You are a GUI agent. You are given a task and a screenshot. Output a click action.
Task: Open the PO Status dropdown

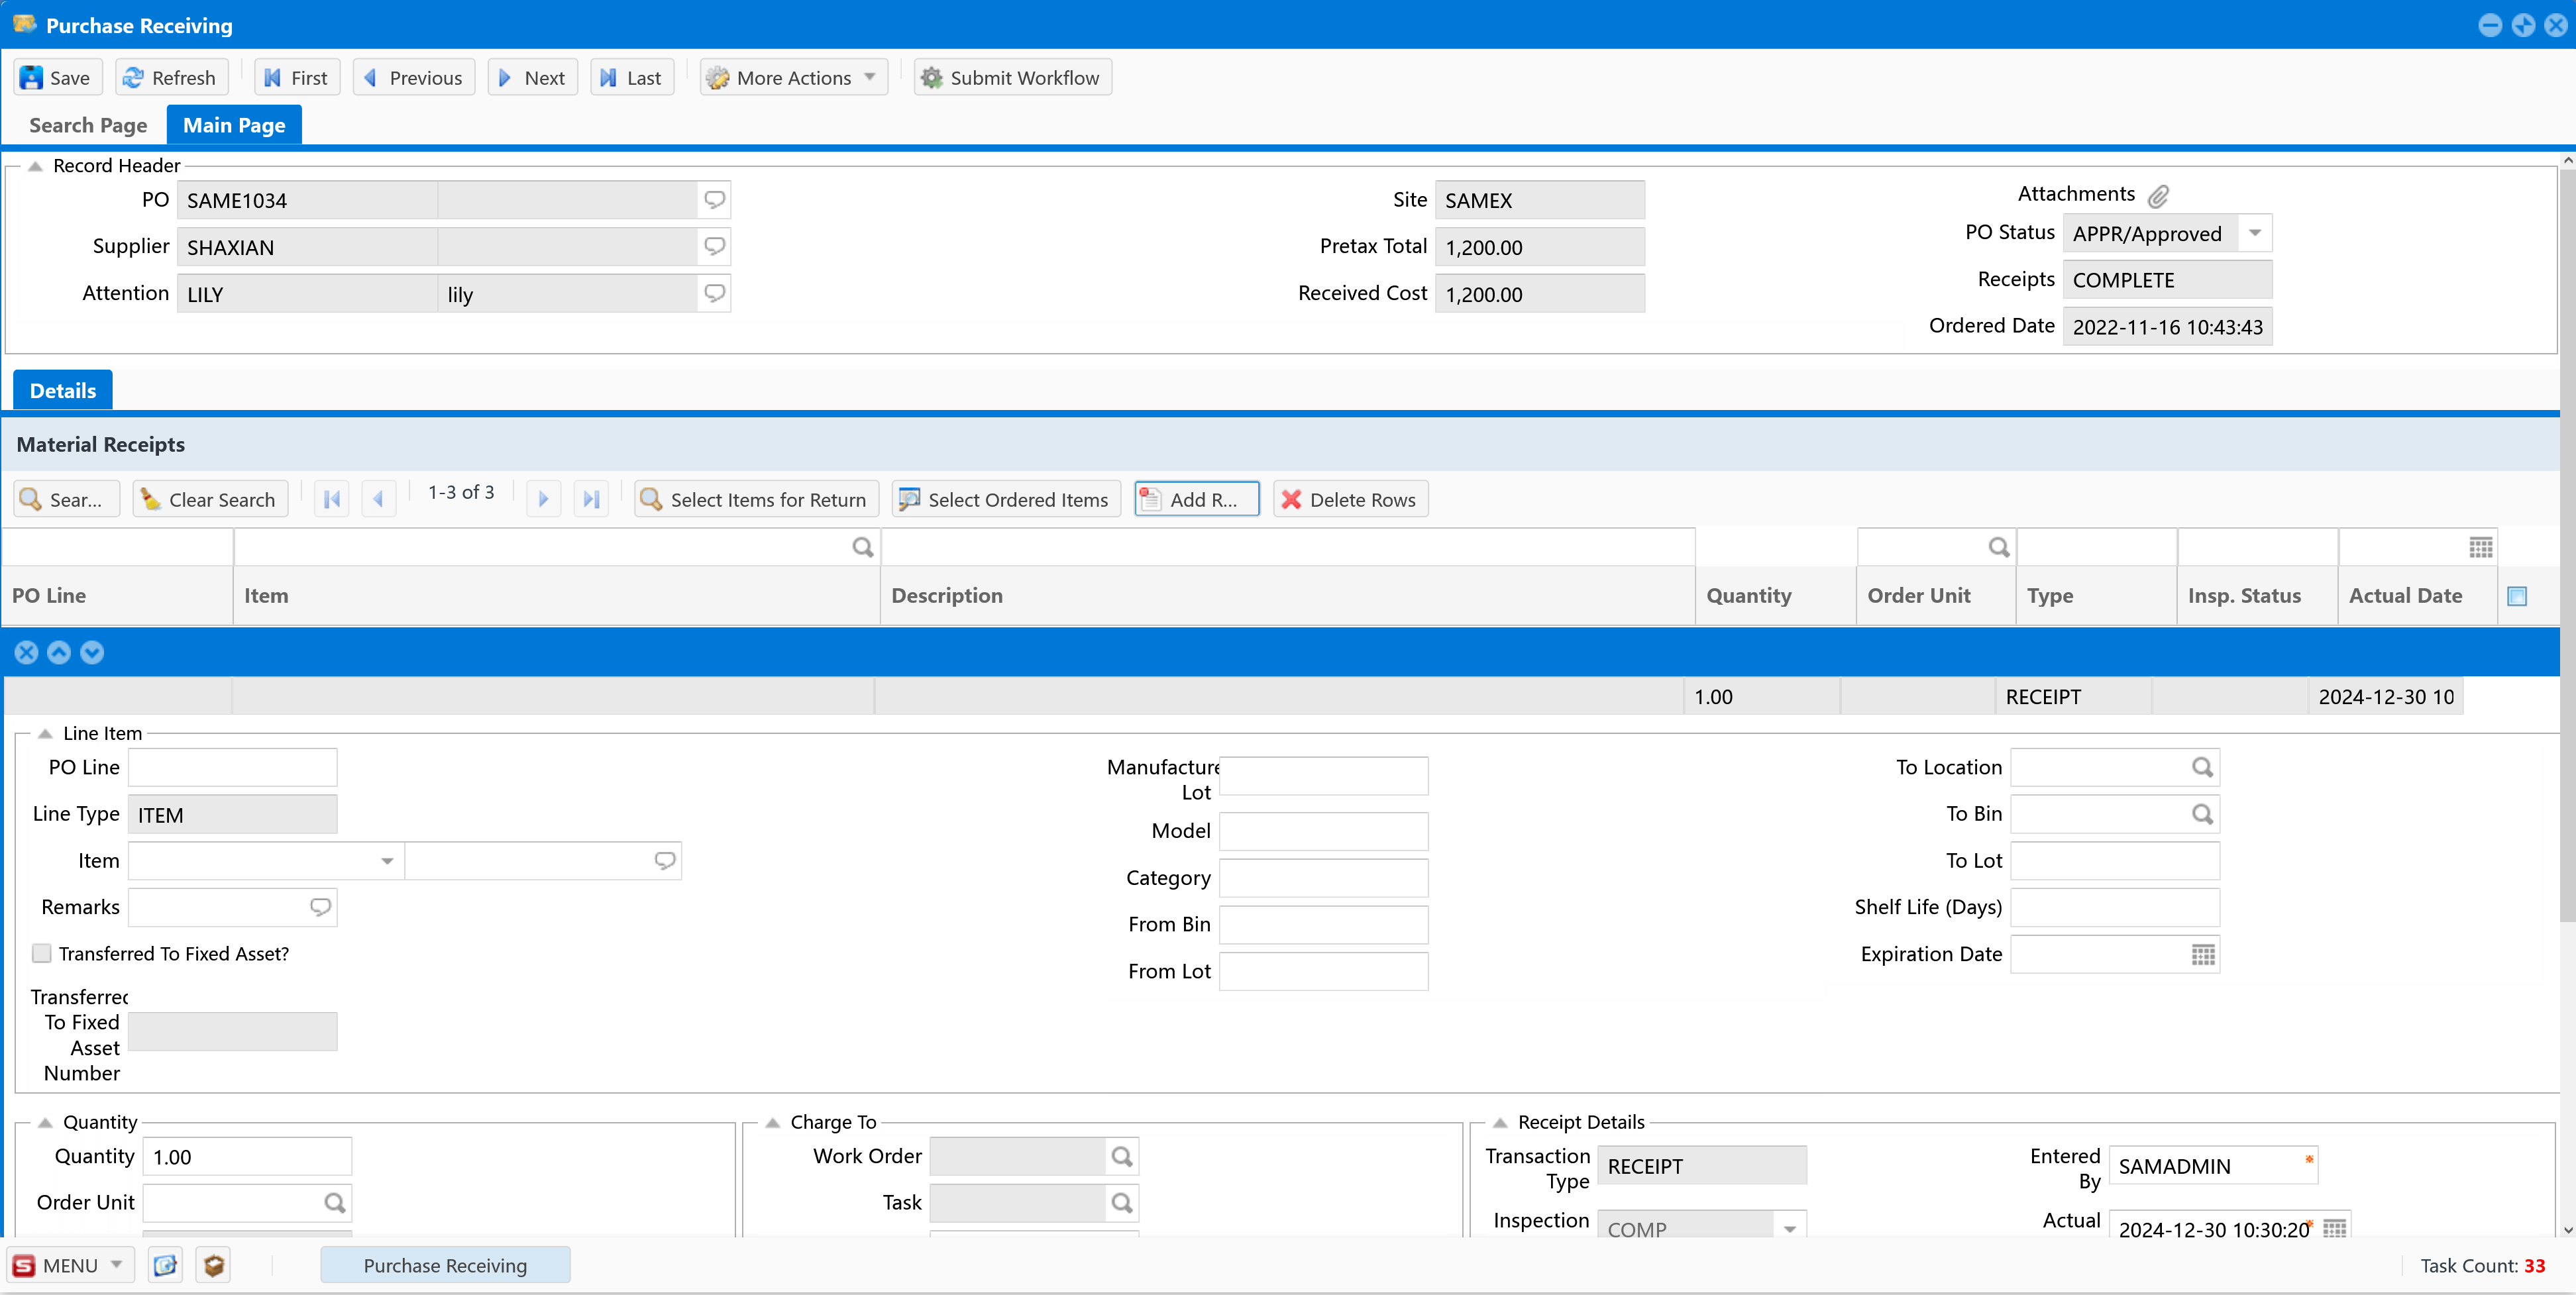[2255, 233]
